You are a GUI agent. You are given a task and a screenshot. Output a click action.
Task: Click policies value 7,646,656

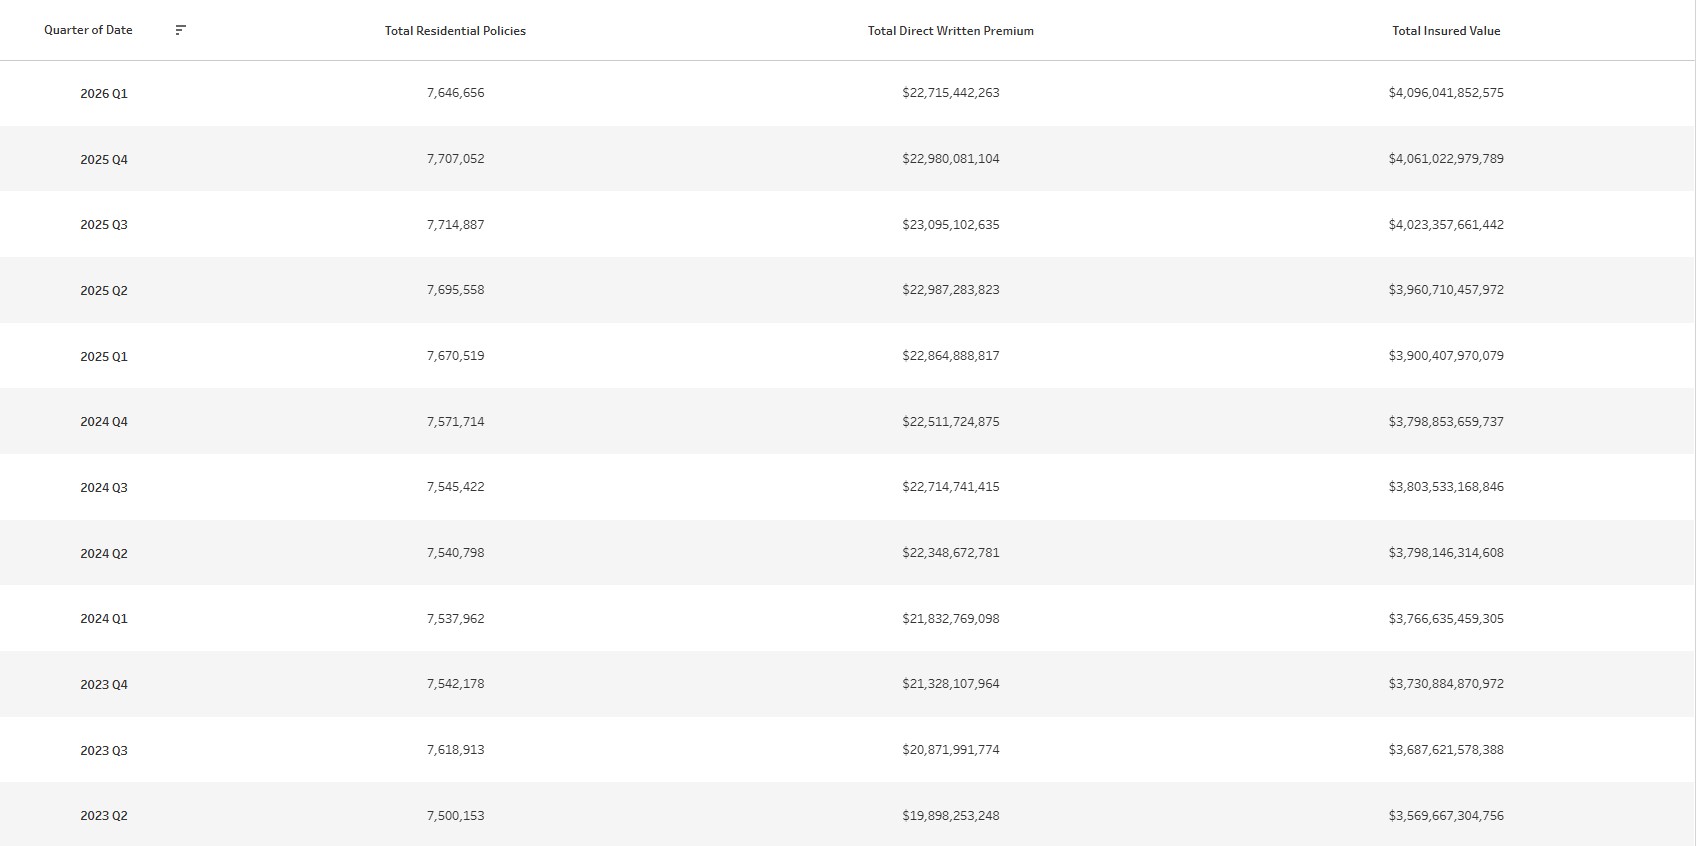coord(455,93)
